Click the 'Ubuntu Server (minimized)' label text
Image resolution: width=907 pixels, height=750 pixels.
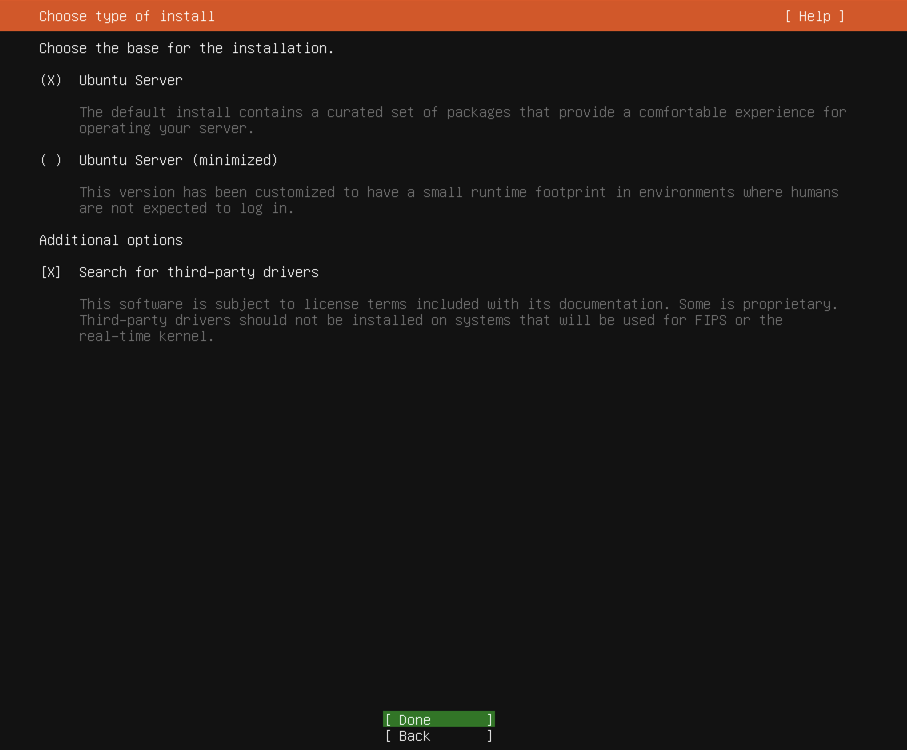178,160
